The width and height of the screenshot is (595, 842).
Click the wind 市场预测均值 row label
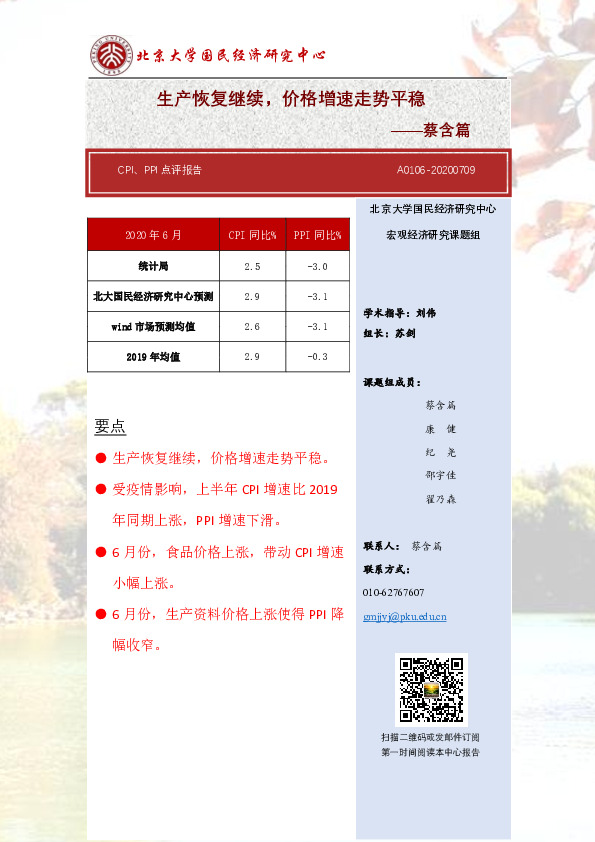point(154,326)
